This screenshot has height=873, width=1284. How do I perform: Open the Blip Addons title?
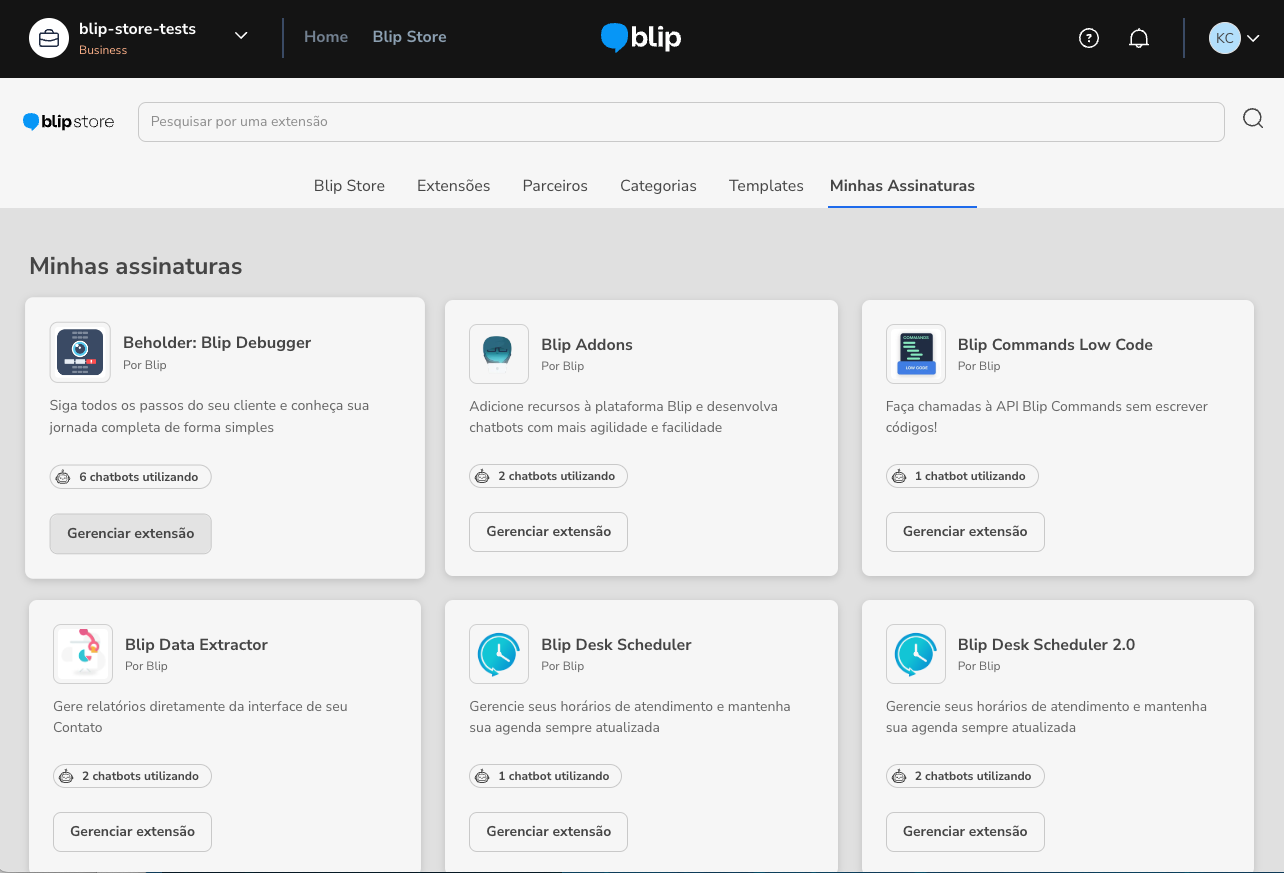[587, 345]
